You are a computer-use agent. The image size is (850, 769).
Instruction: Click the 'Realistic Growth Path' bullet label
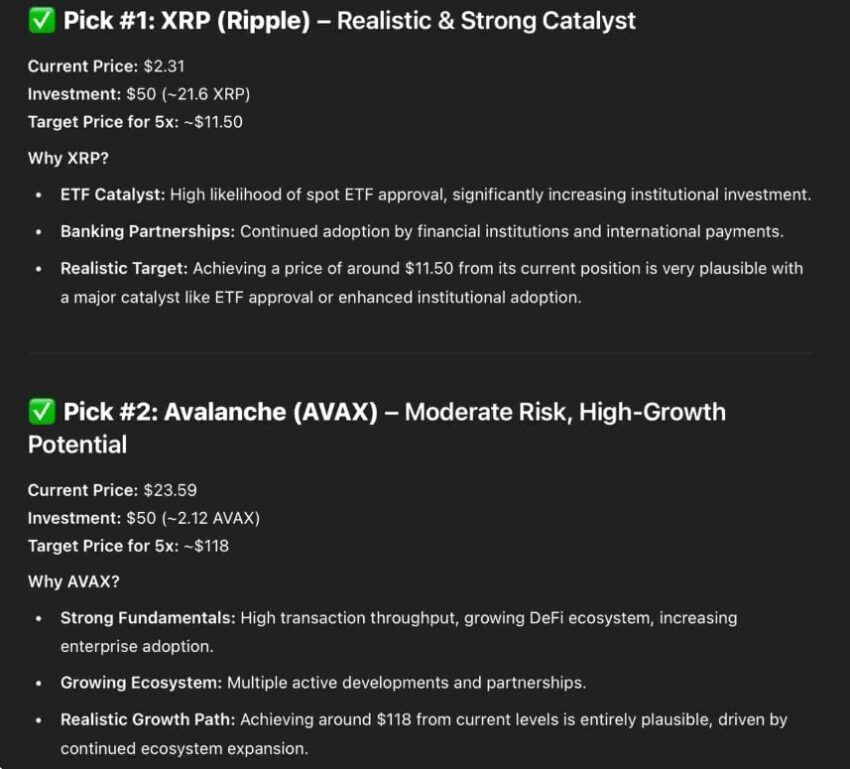(x=148, y=719)
